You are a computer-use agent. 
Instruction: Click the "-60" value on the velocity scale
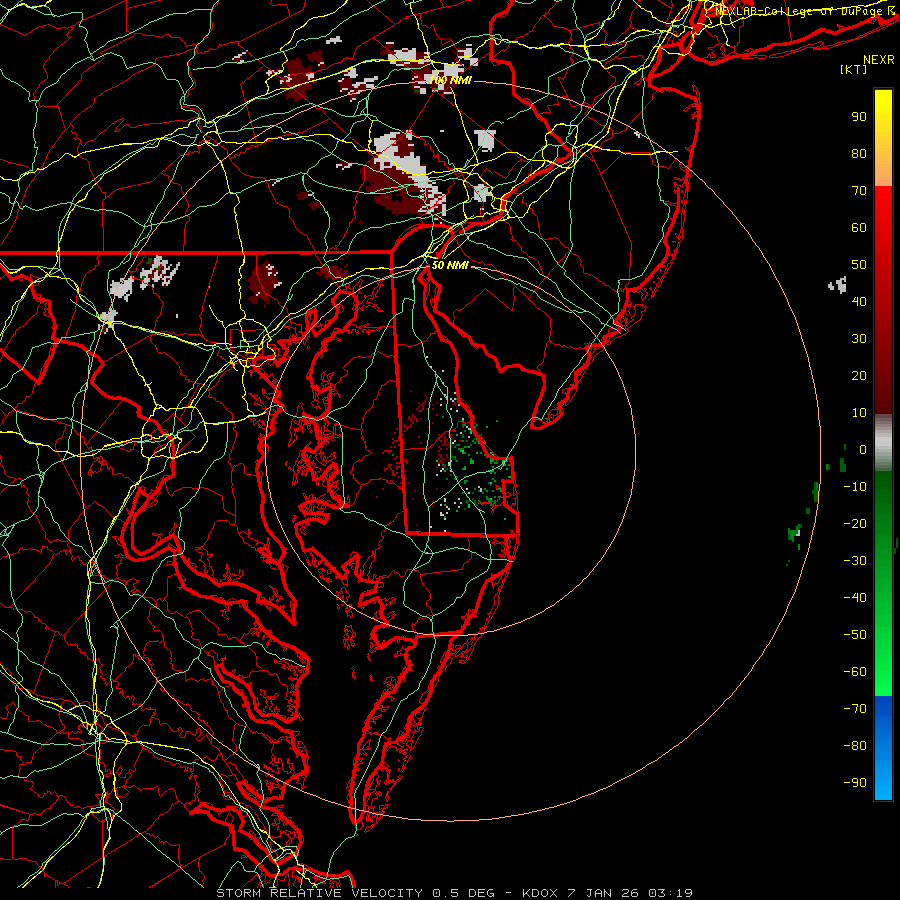coord(855,672)
